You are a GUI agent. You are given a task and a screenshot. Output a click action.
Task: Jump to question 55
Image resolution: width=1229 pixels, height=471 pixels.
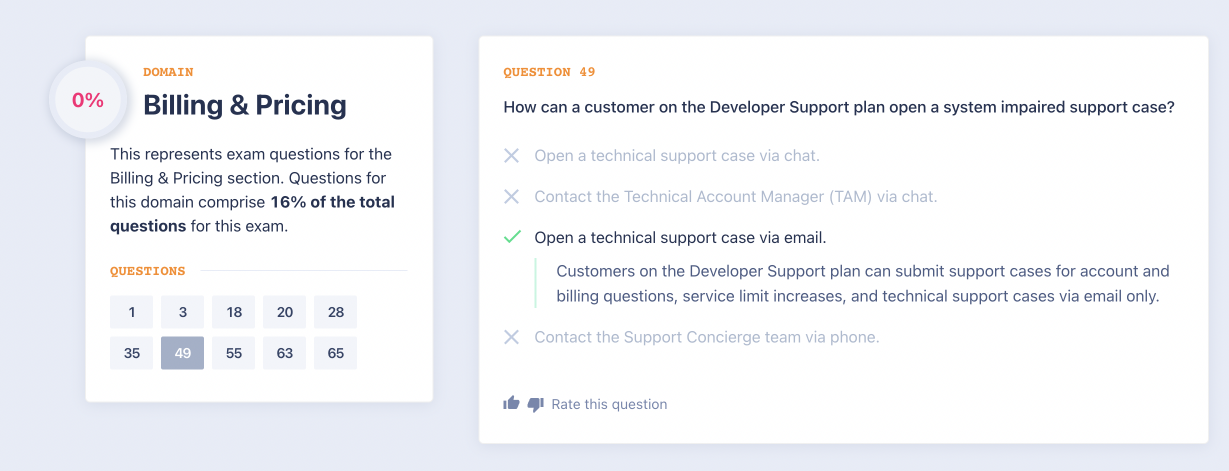(234, 353)
